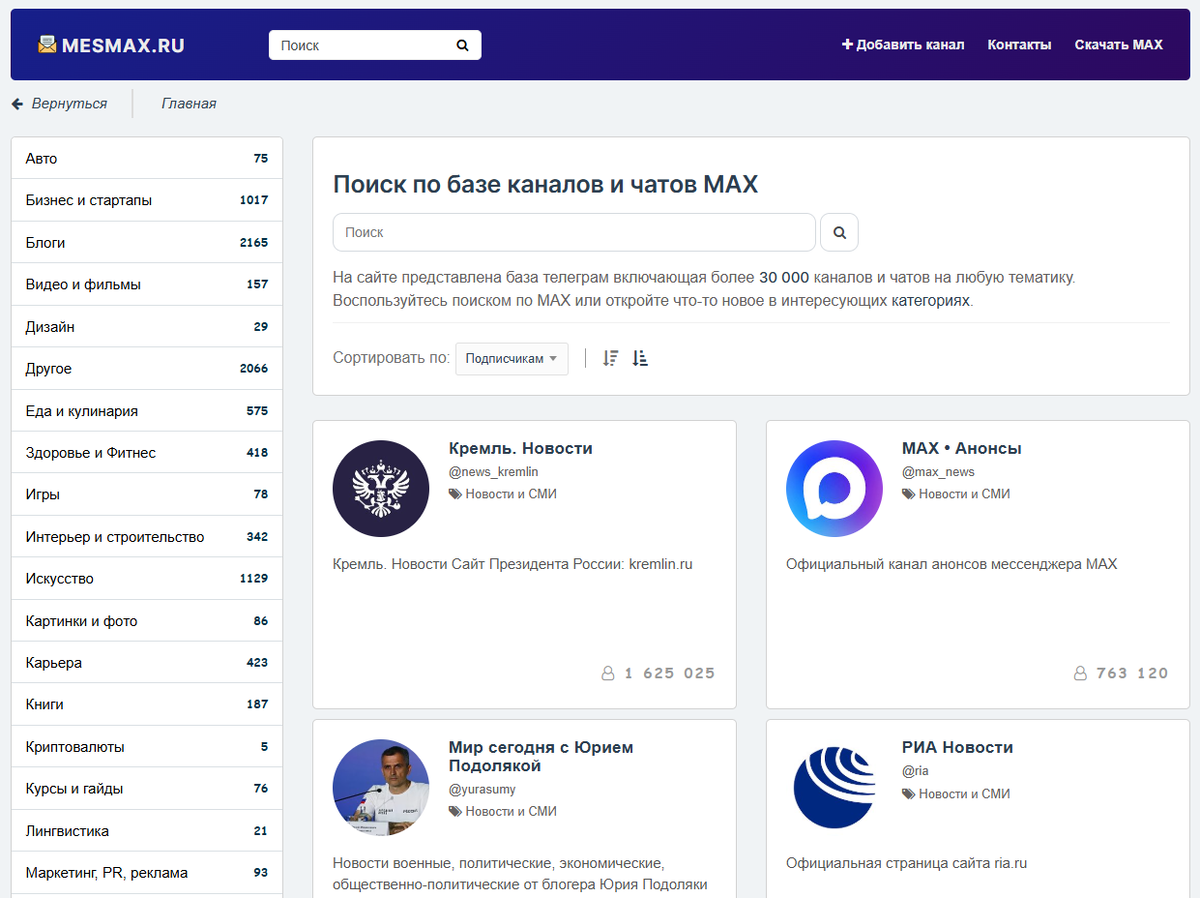Click subscriber count 1 625 025

coord(670,674)
